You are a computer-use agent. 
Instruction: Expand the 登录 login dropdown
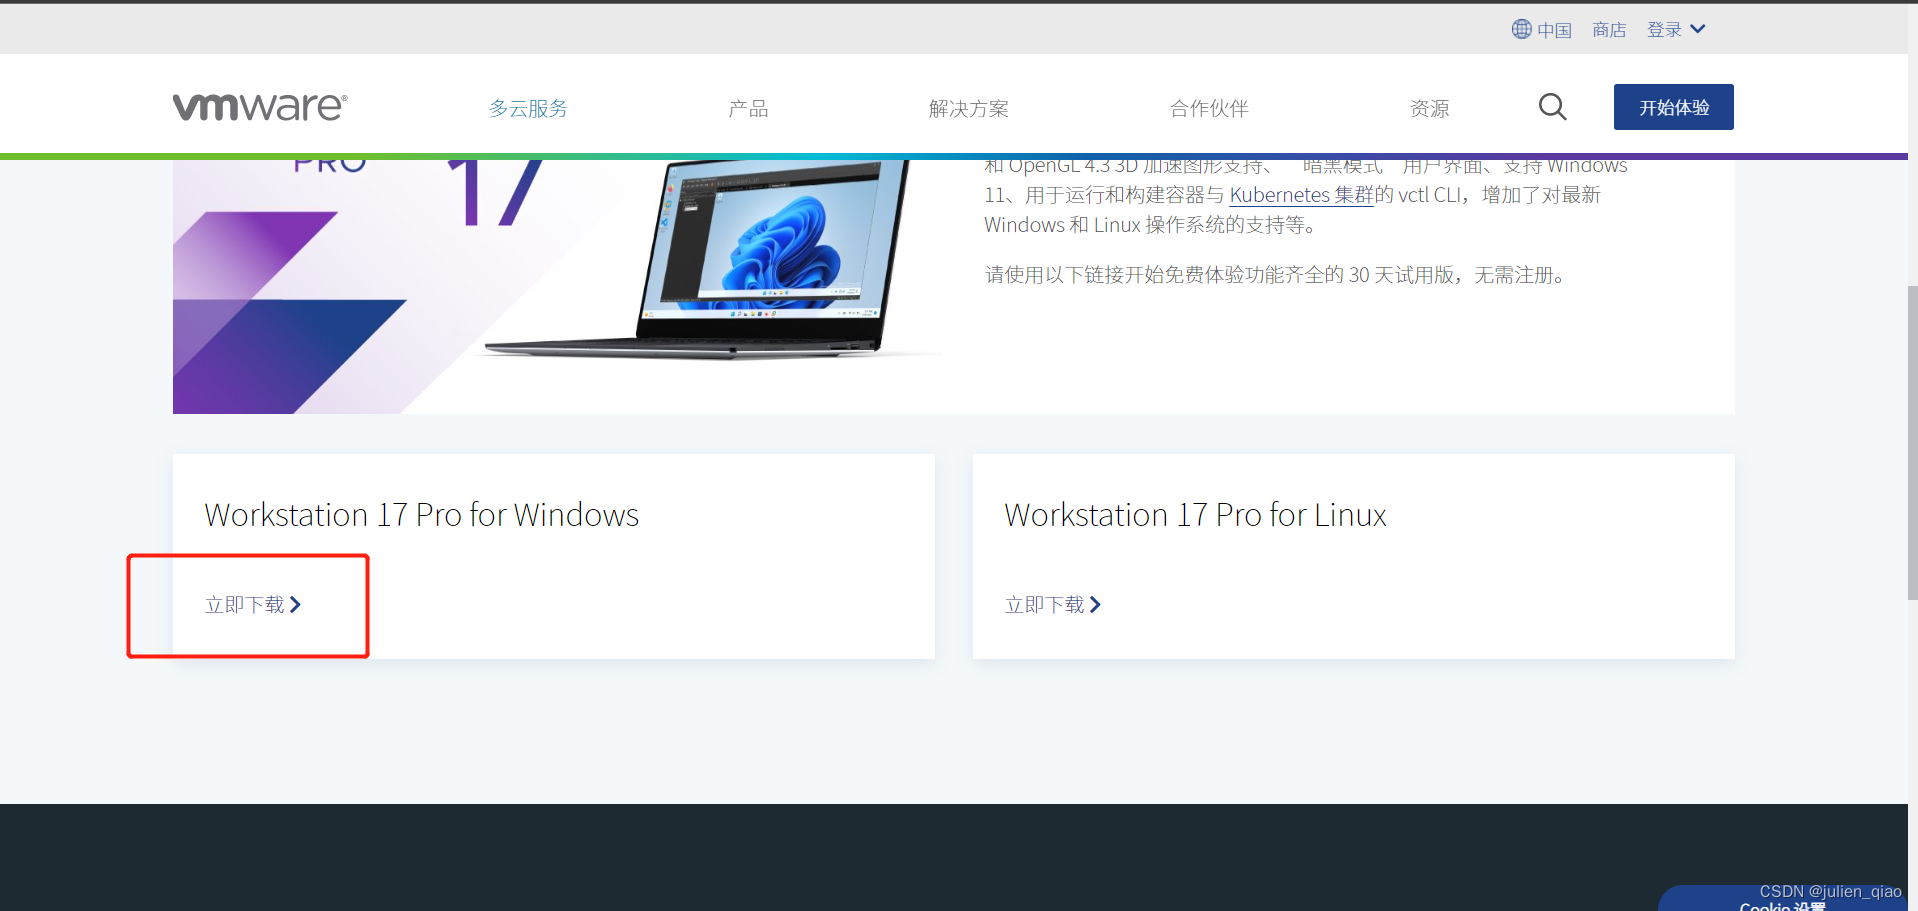(x=1676, y=30)
